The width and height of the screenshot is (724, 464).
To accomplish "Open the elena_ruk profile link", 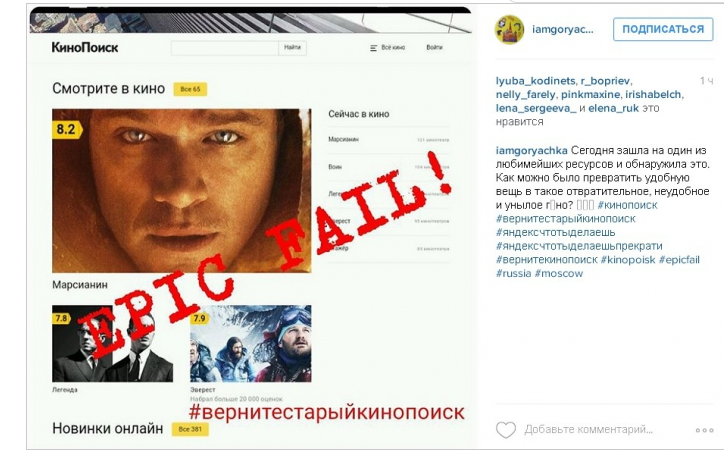I will click(x=613, y=108).
